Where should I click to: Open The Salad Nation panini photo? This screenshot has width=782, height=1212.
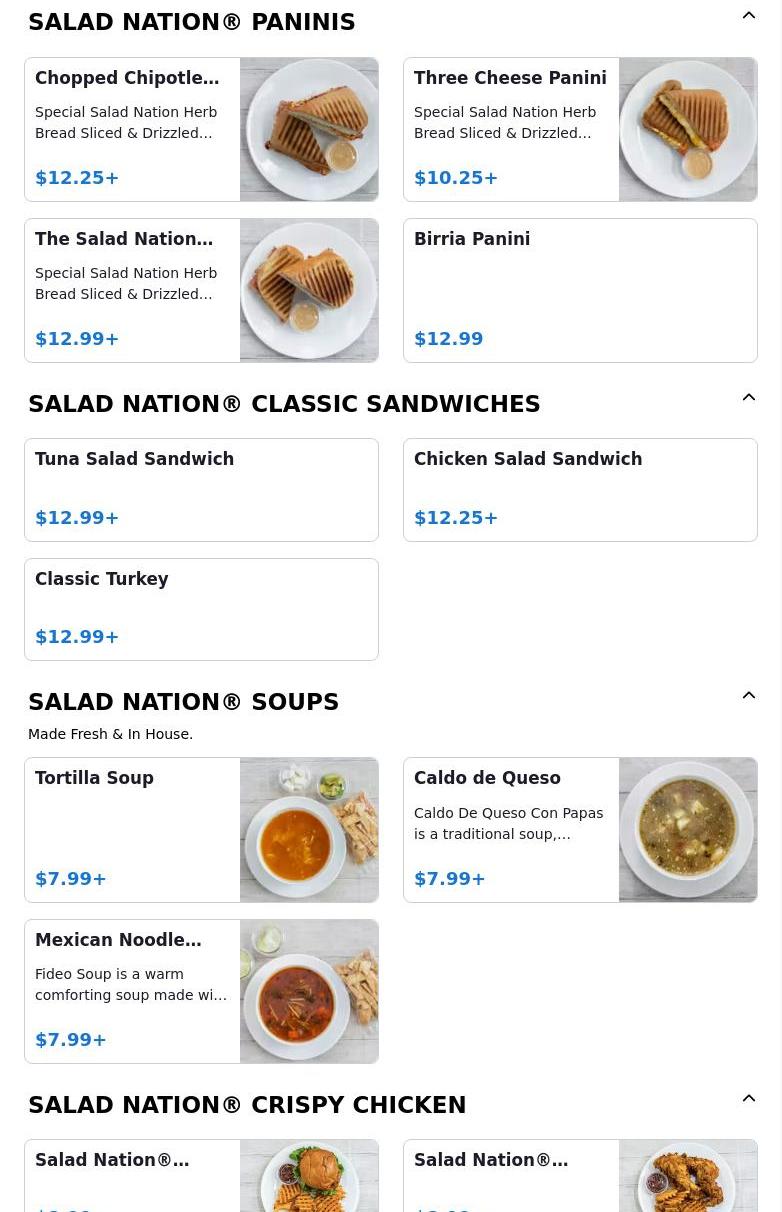point(309,290)
